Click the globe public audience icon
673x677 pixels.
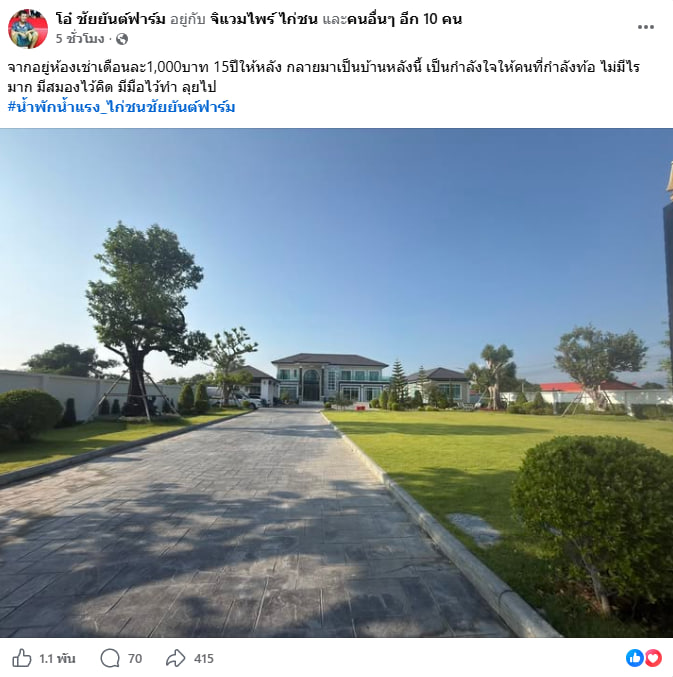click(122, 39)
